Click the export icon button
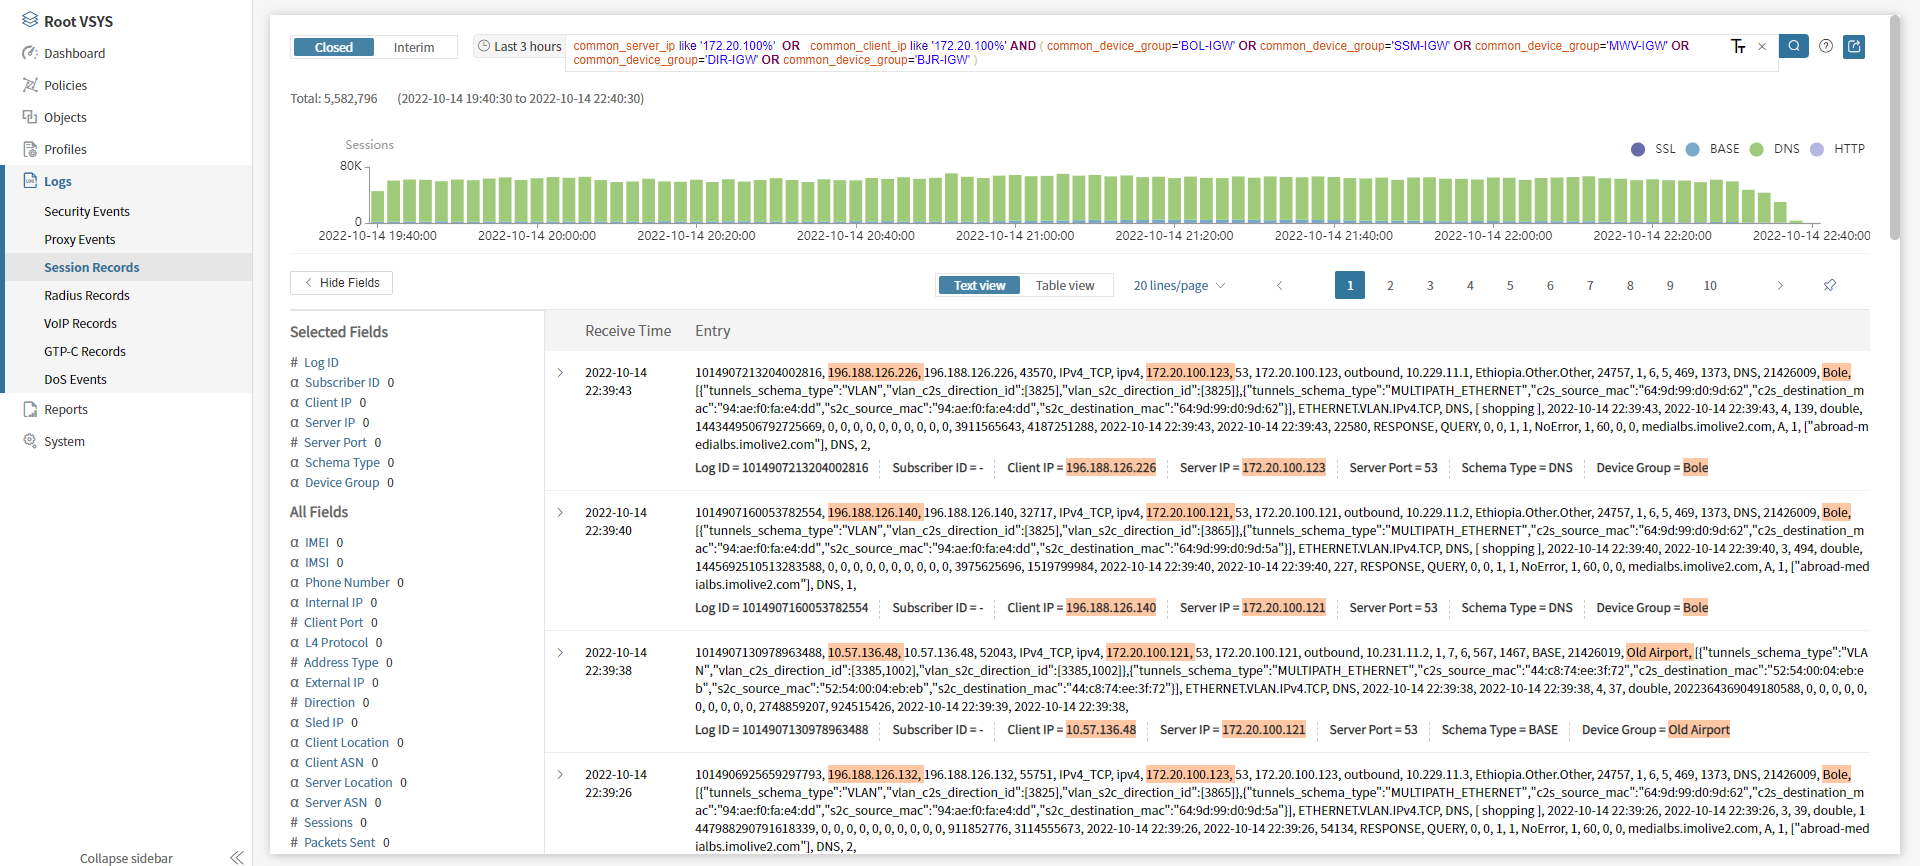The image size is (1920, 866). (1854, 46)
